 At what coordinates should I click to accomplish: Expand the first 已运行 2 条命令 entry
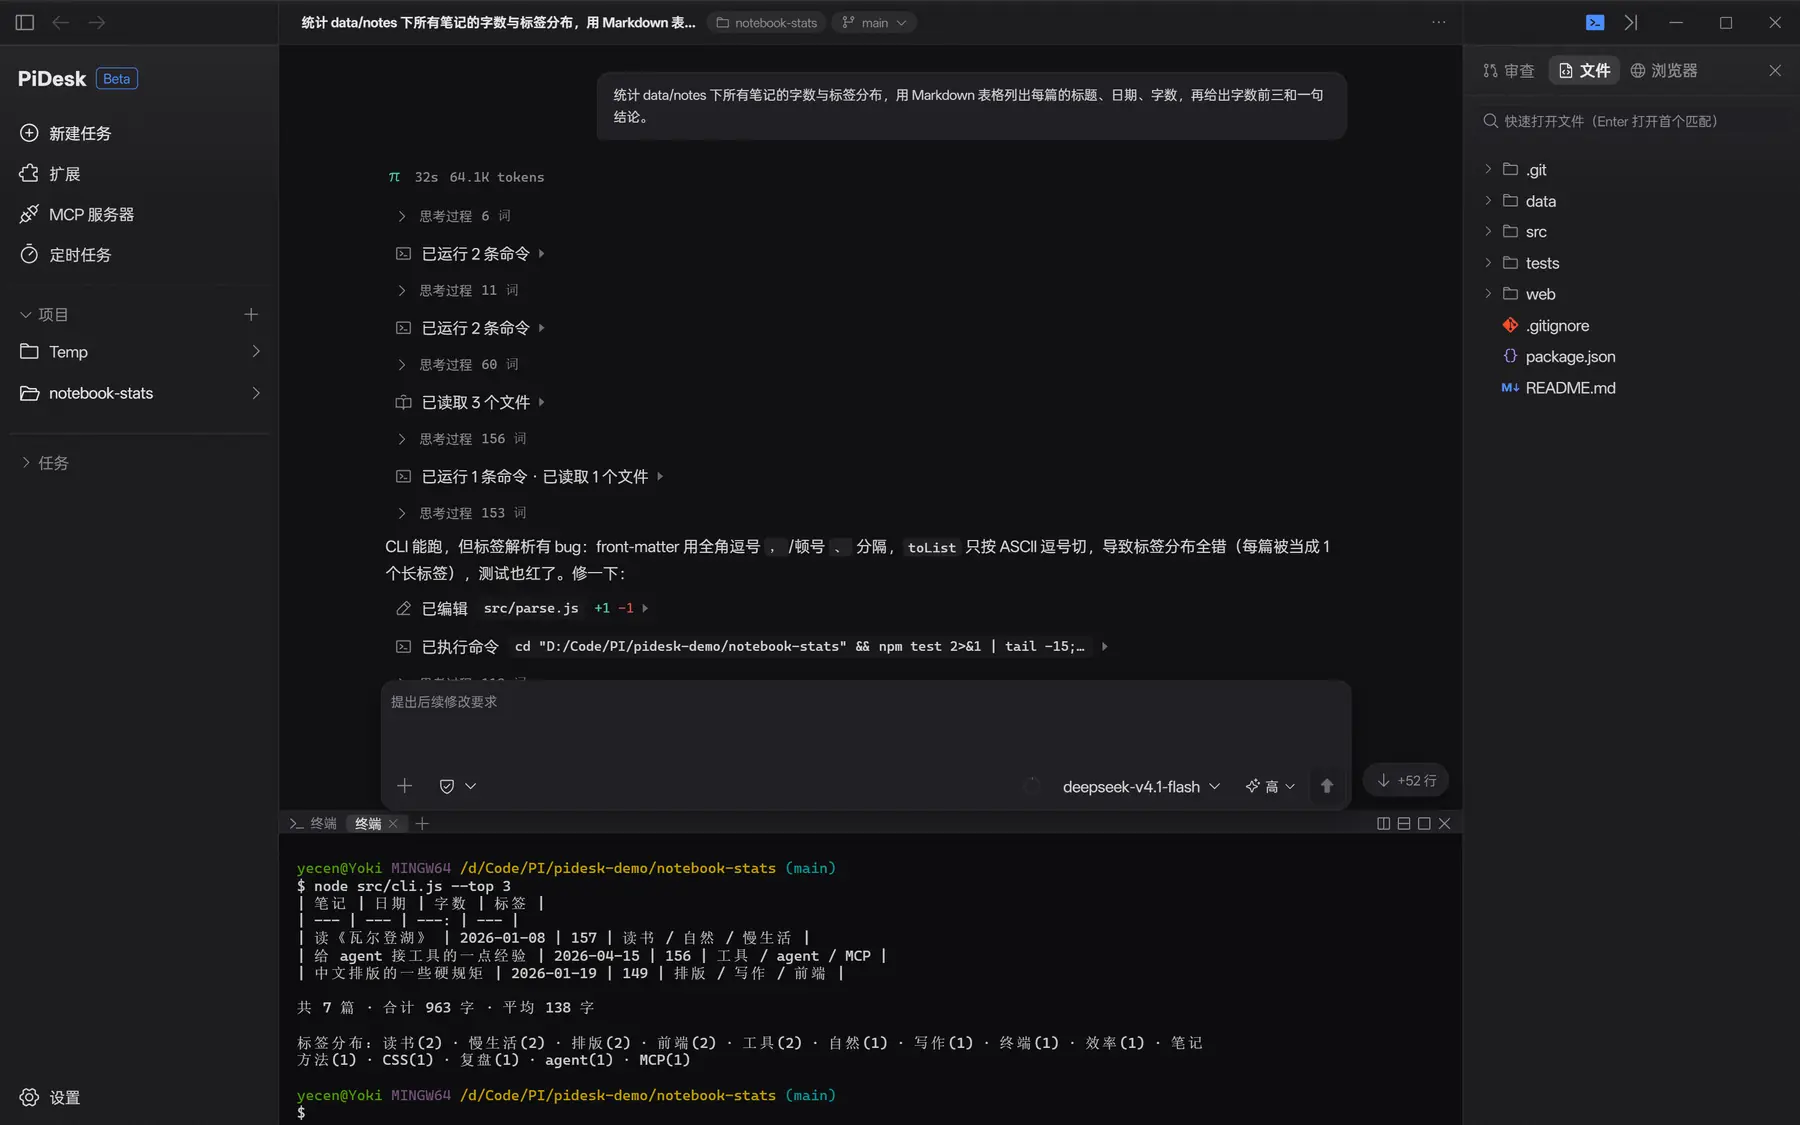[470, 254]
